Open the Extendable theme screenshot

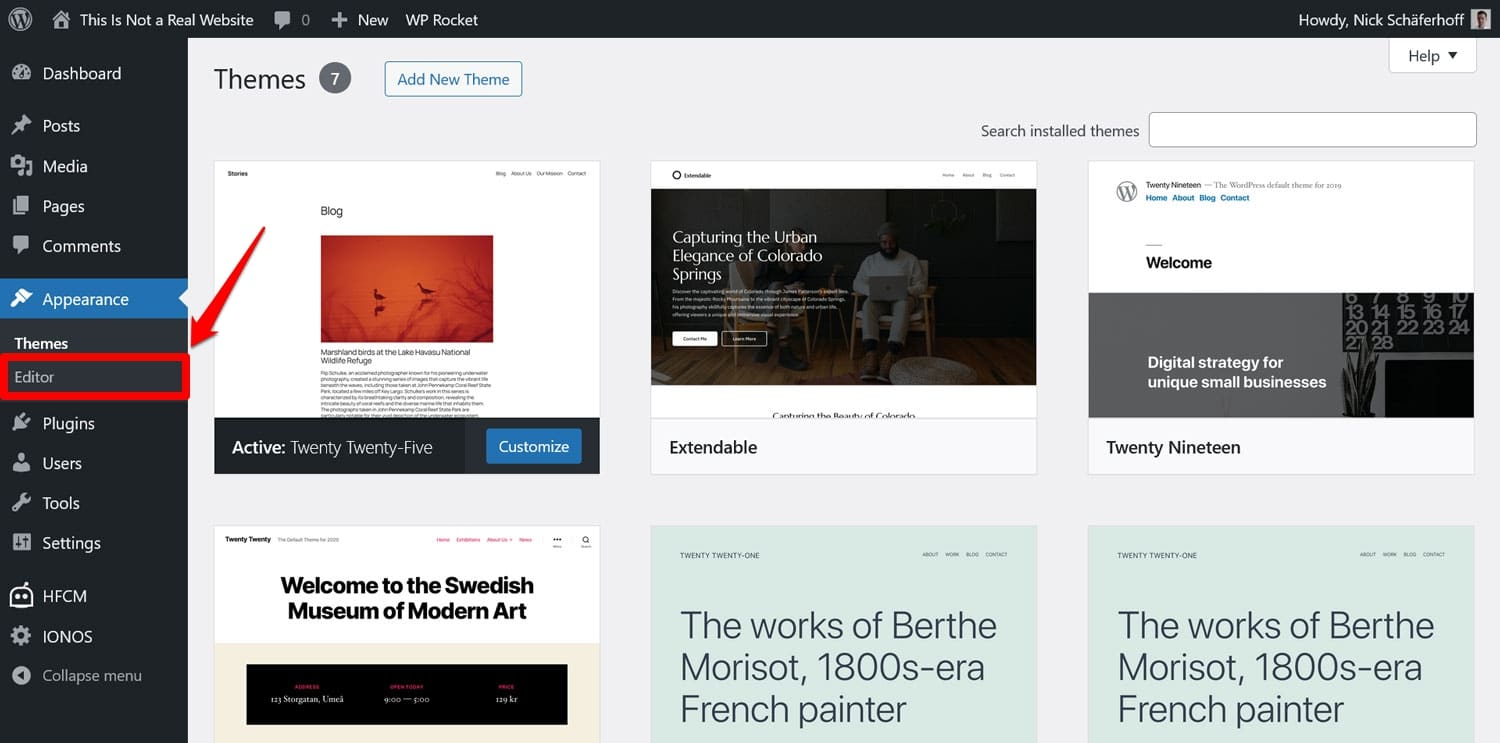(843, 289)
